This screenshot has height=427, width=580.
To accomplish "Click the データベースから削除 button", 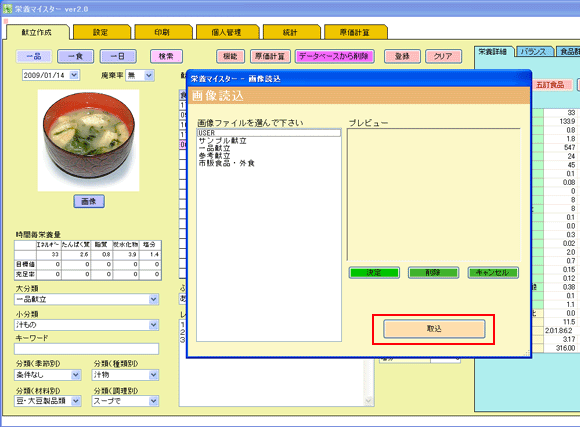I will point(334,56).
